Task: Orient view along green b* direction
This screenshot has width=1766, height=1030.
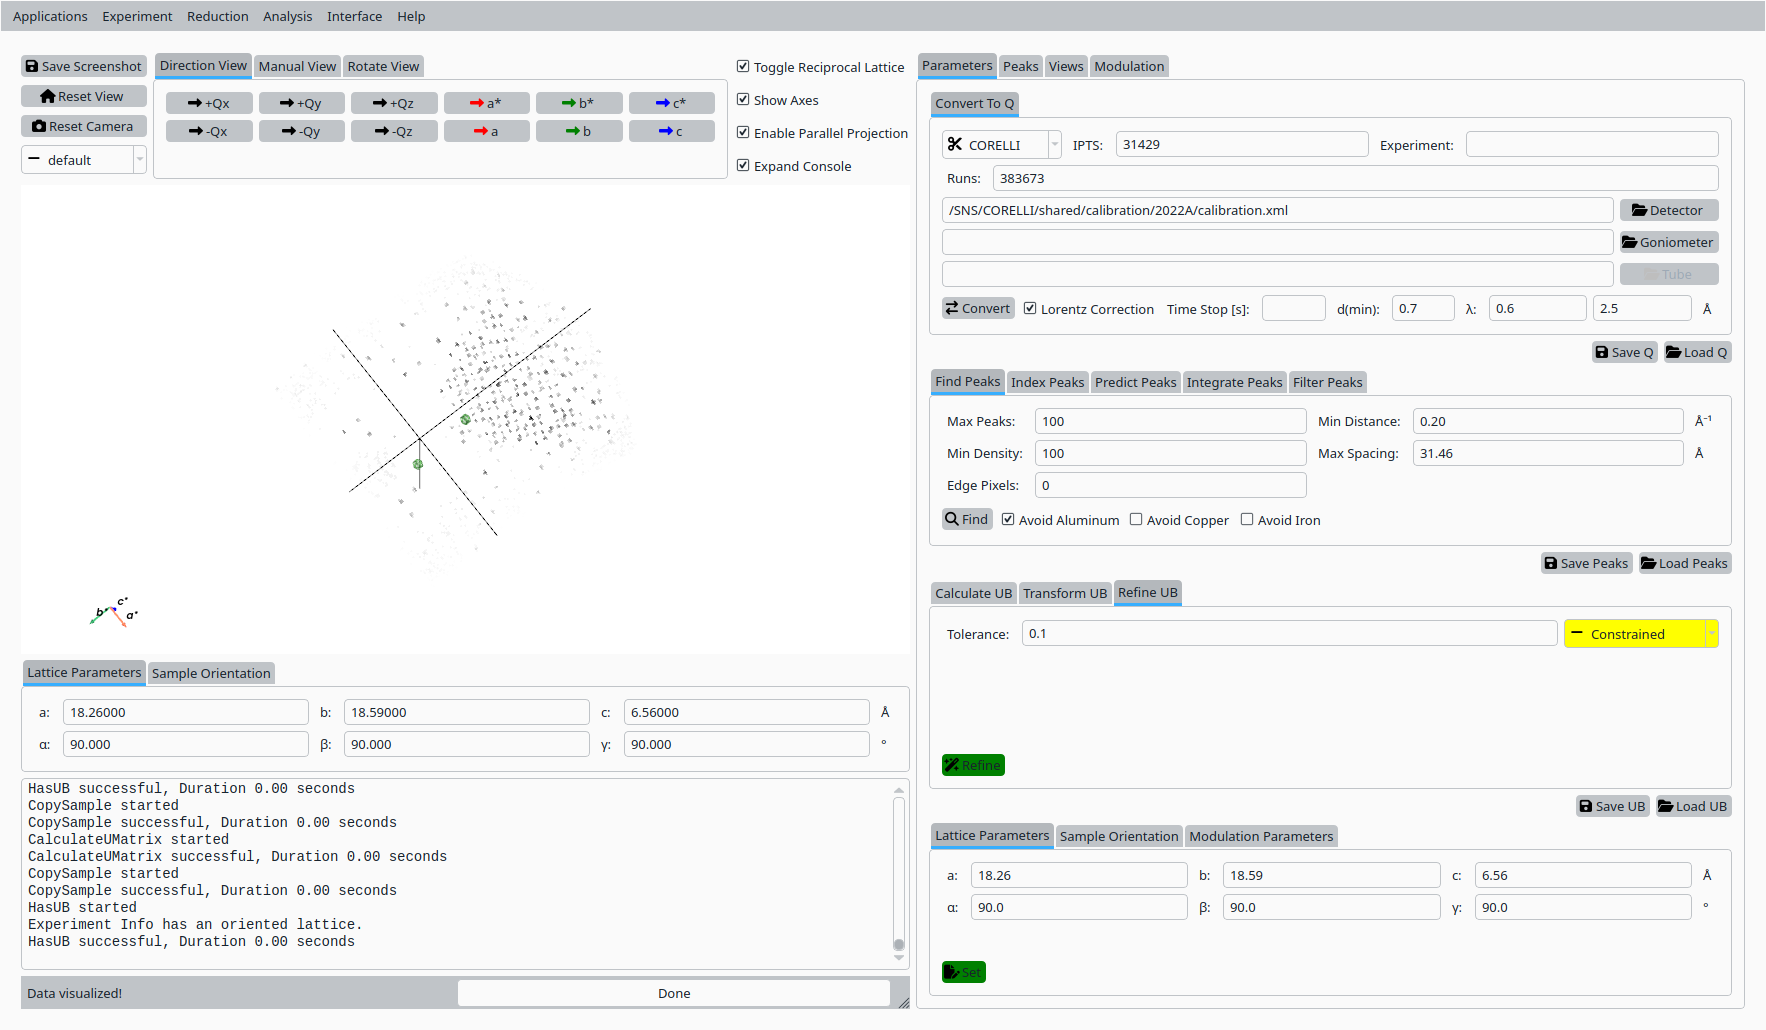Action: pyautogui.click(x=578, y=103)
